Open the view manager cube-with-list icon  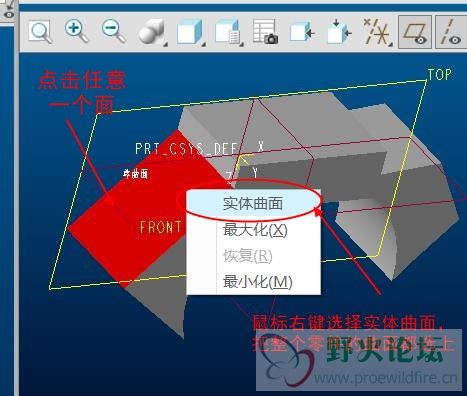tap(228, 32)
